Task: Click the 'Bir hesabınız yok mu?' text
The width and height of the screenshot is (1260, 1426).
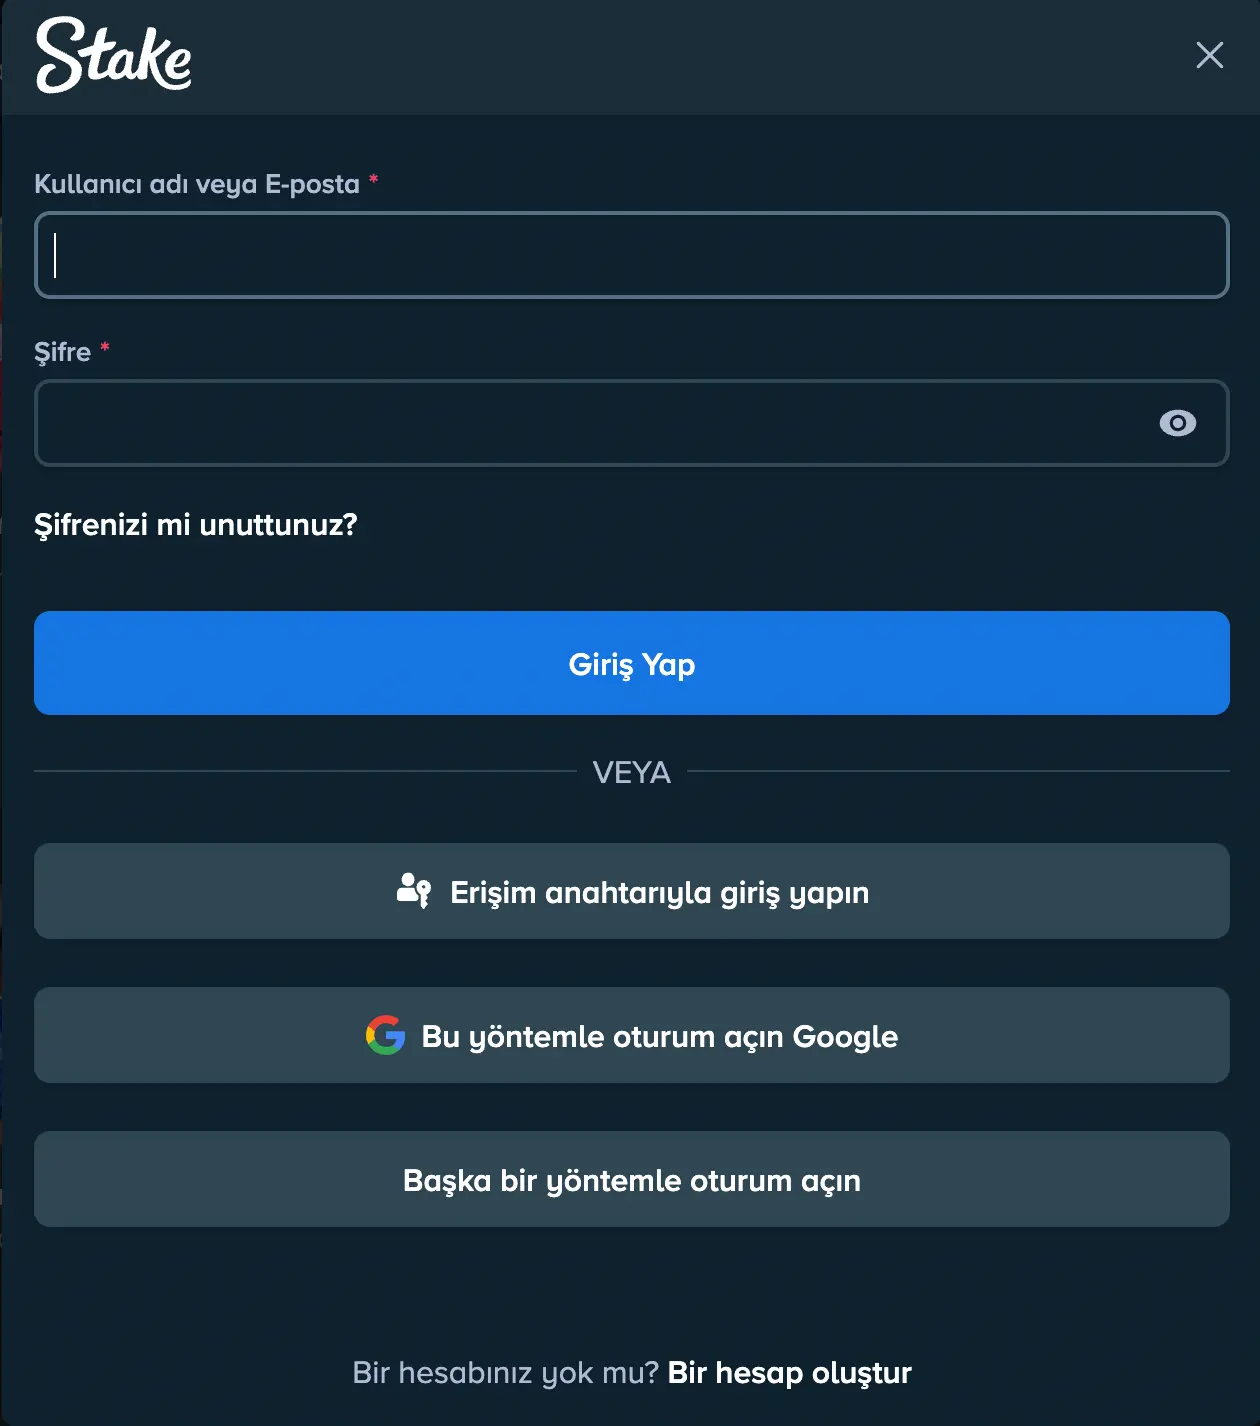Action: tap(505, 1372)
